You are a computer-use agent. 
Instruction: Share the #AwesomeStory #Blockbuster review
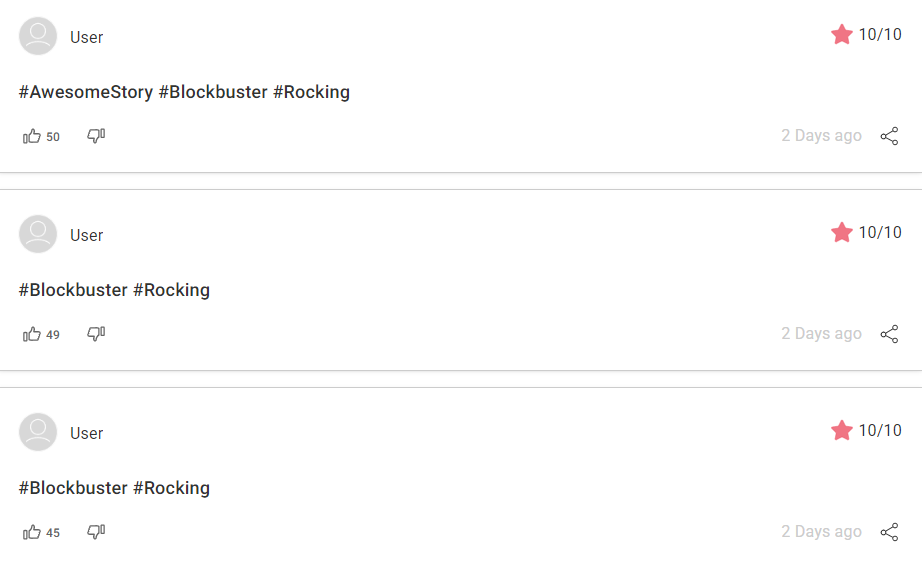coord(889,136)
